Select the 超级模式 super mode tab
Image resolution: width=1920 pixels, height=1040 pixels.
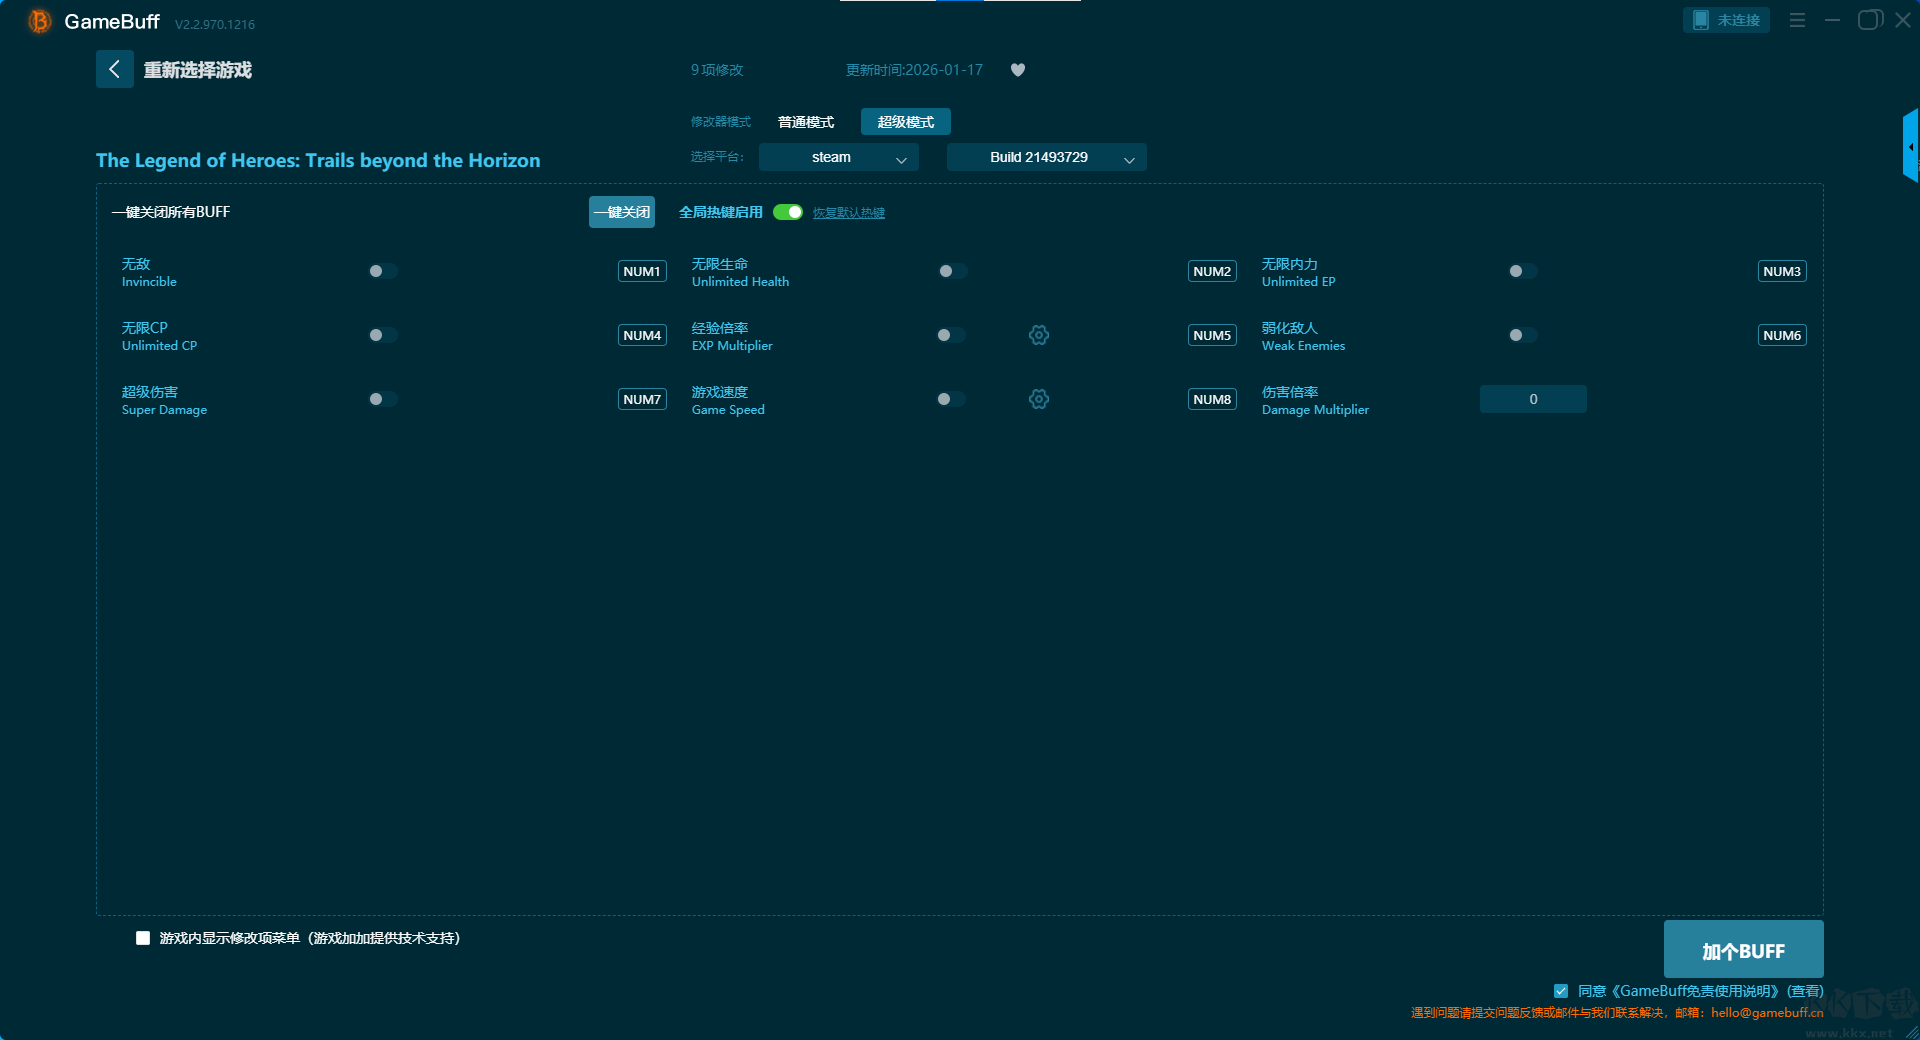[x=905, y=122]
